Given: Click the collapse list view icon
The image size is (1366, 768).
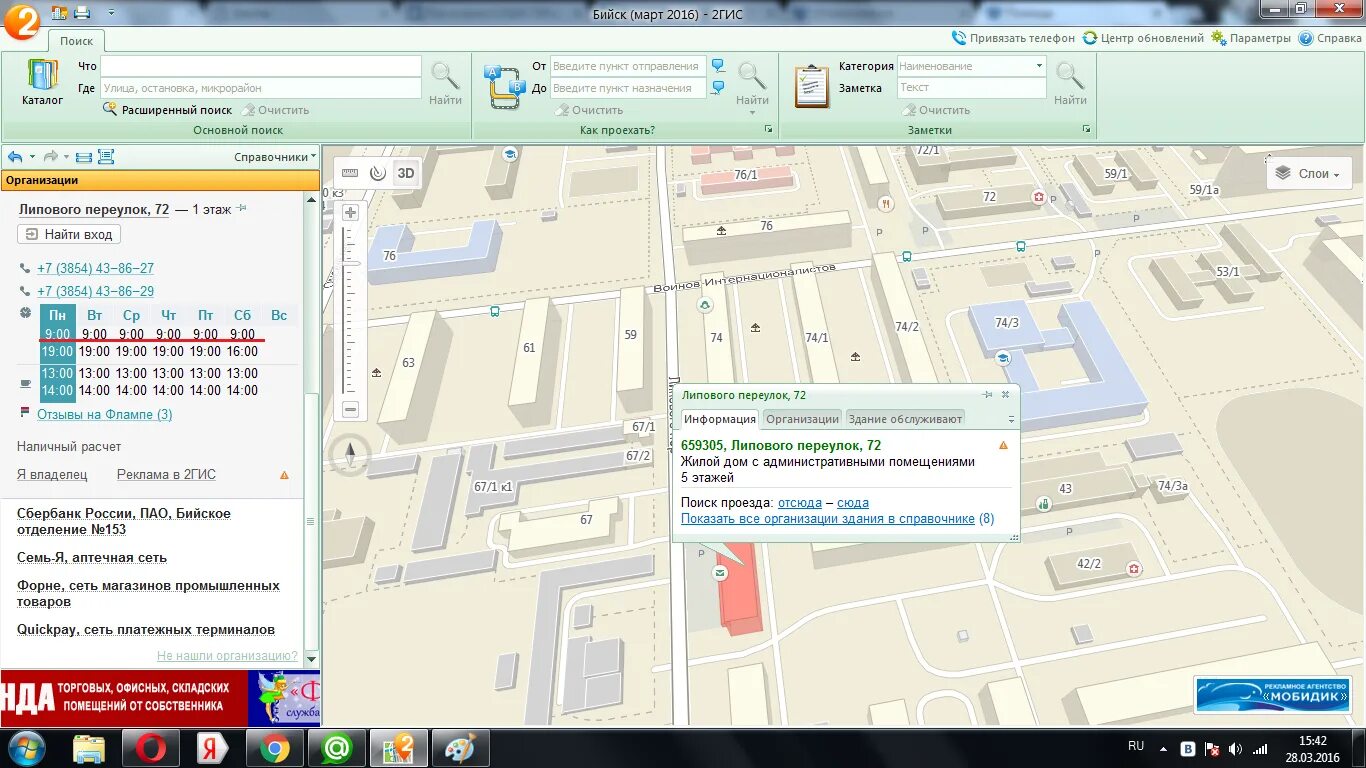Looking at the screenshot, I should (x=84, y=157).
